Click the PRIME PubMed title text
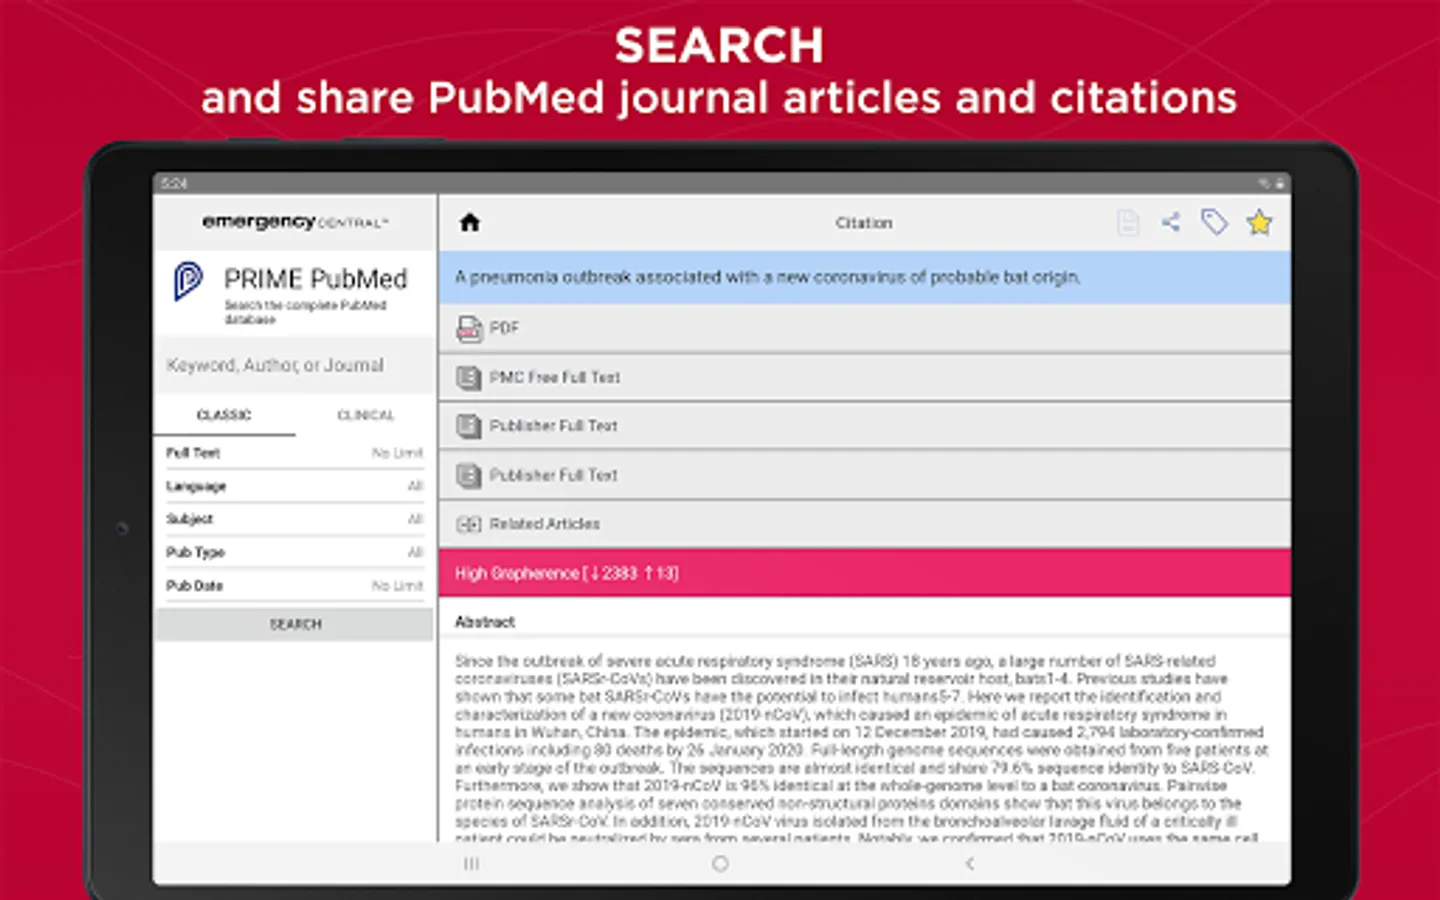The width and height of the screenshot is (1440, 900). pyautogui.click(x=315, y=279)
